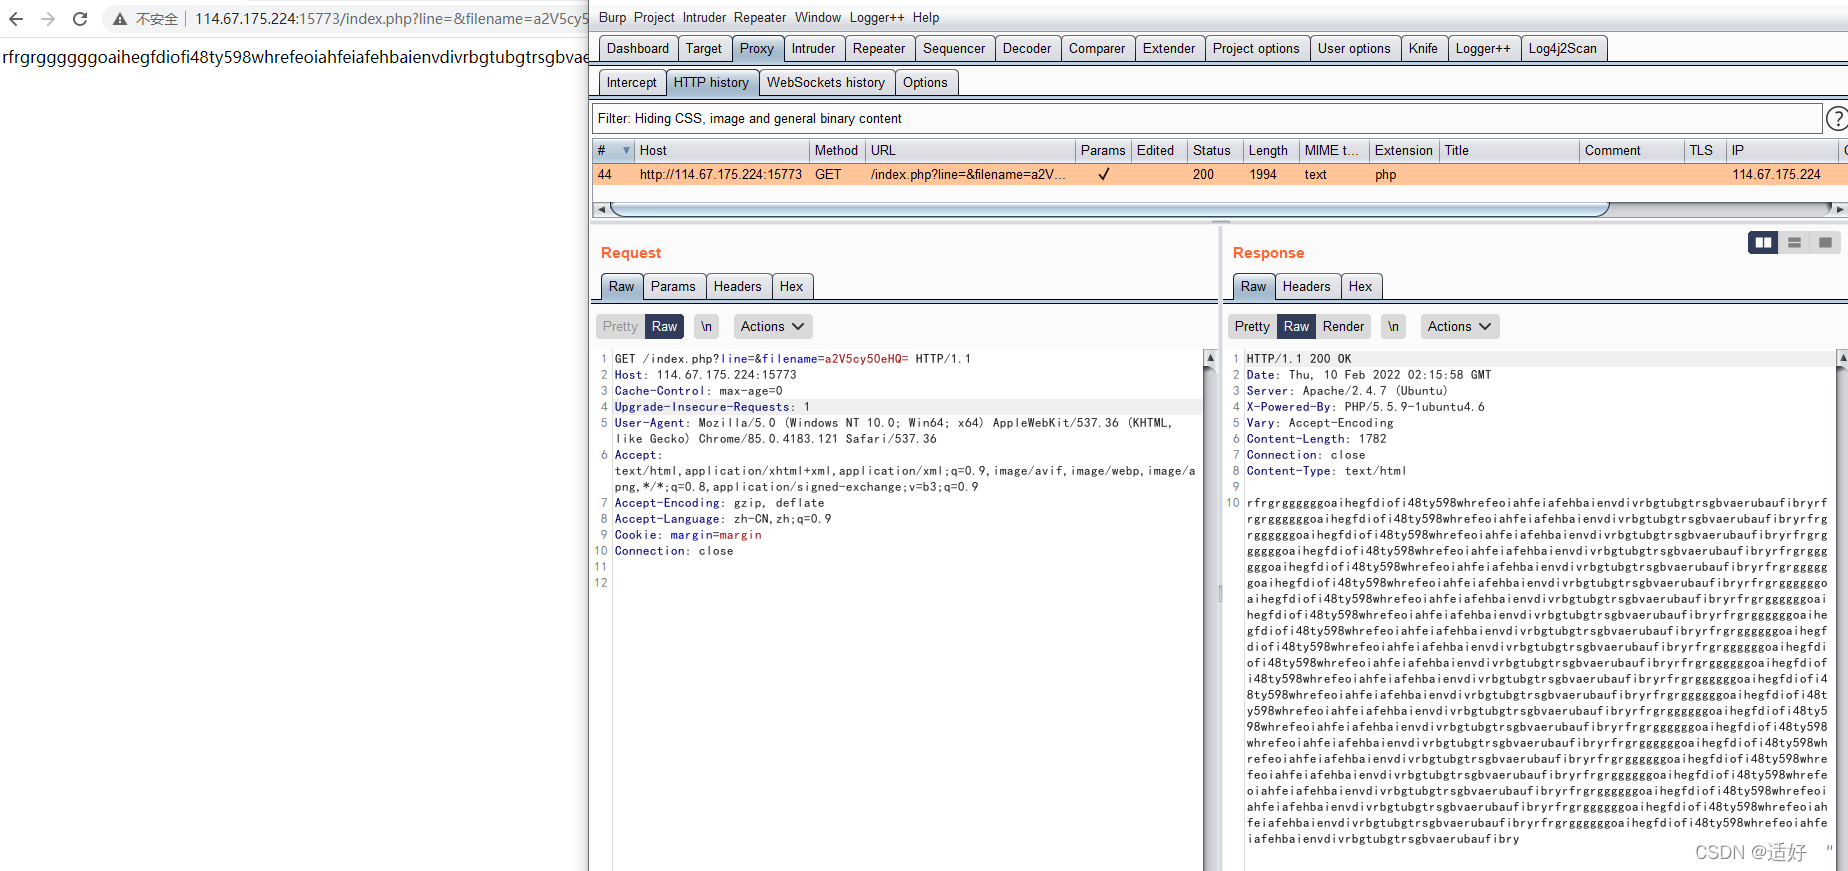Screen dimensions: 1848x871
Task: Open the Request Params tab
Action: [x=673, y=286]
